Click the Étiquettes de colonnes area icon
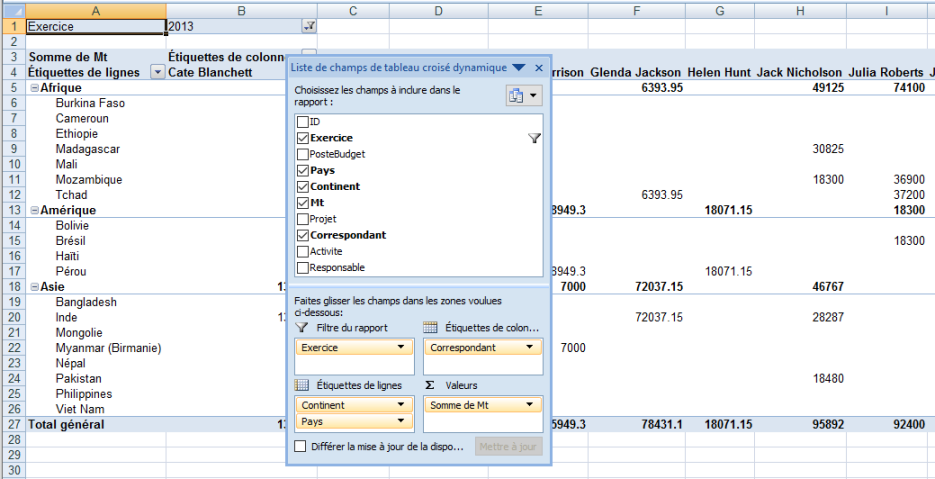 [431, 328]
